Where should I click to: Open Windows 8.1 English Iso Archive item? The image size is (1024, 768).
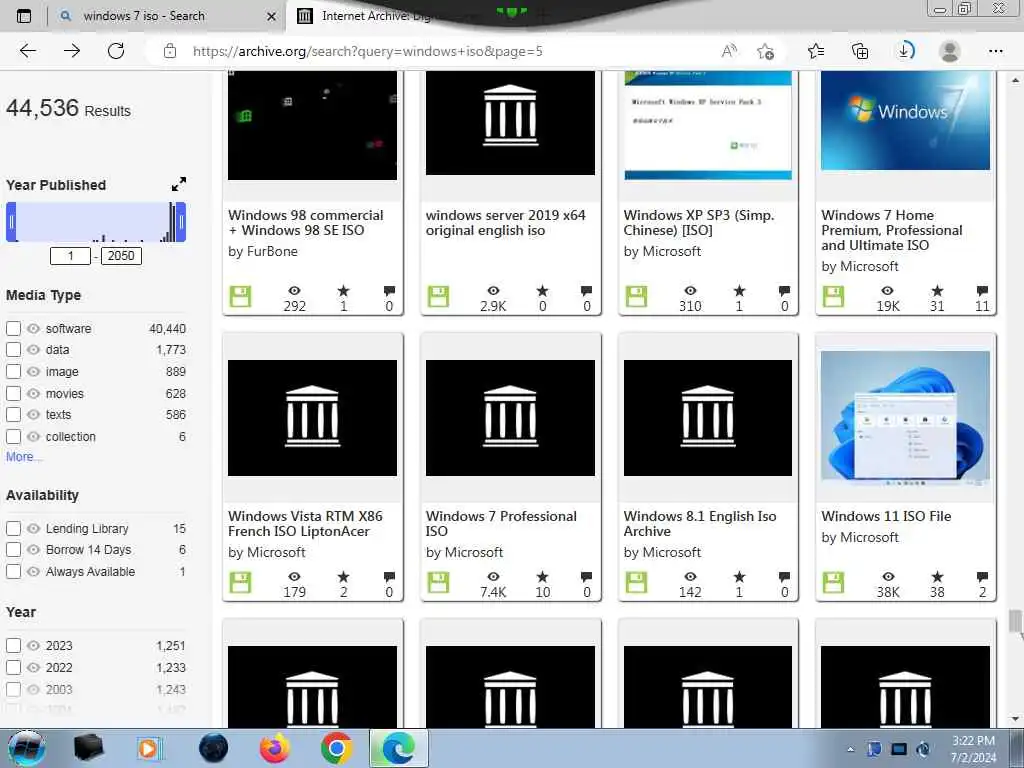pyautogui.click(x=700, y=524)
